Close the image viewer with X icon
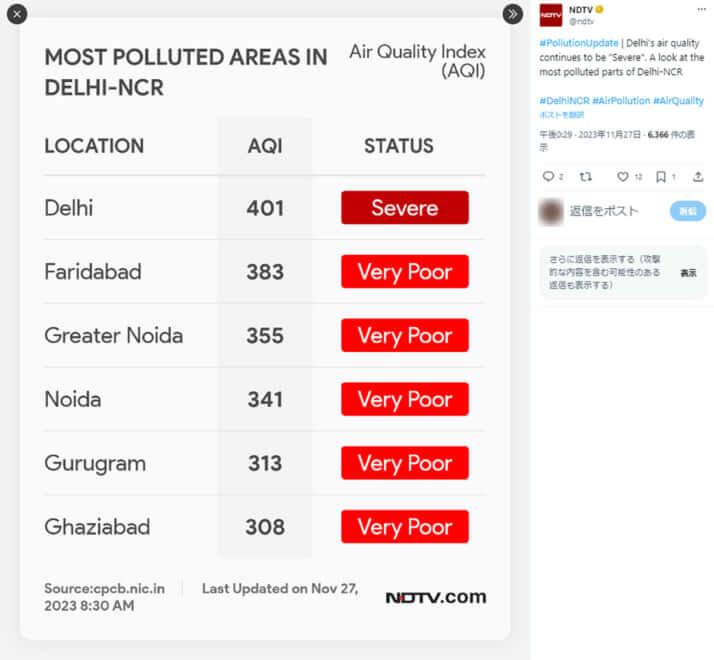This screenshot has height=660, width=714. coord(17,14)
